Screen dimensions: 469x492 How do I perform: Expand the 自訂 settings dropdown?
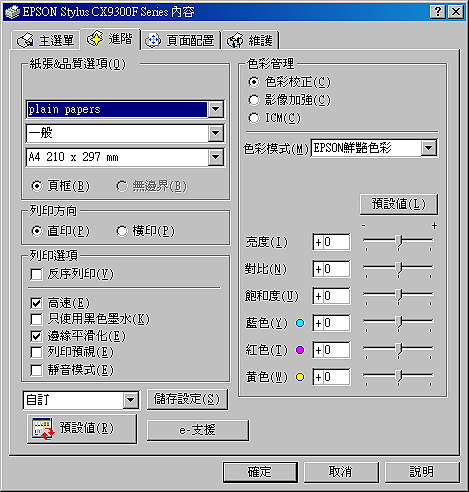click(130, 400)
